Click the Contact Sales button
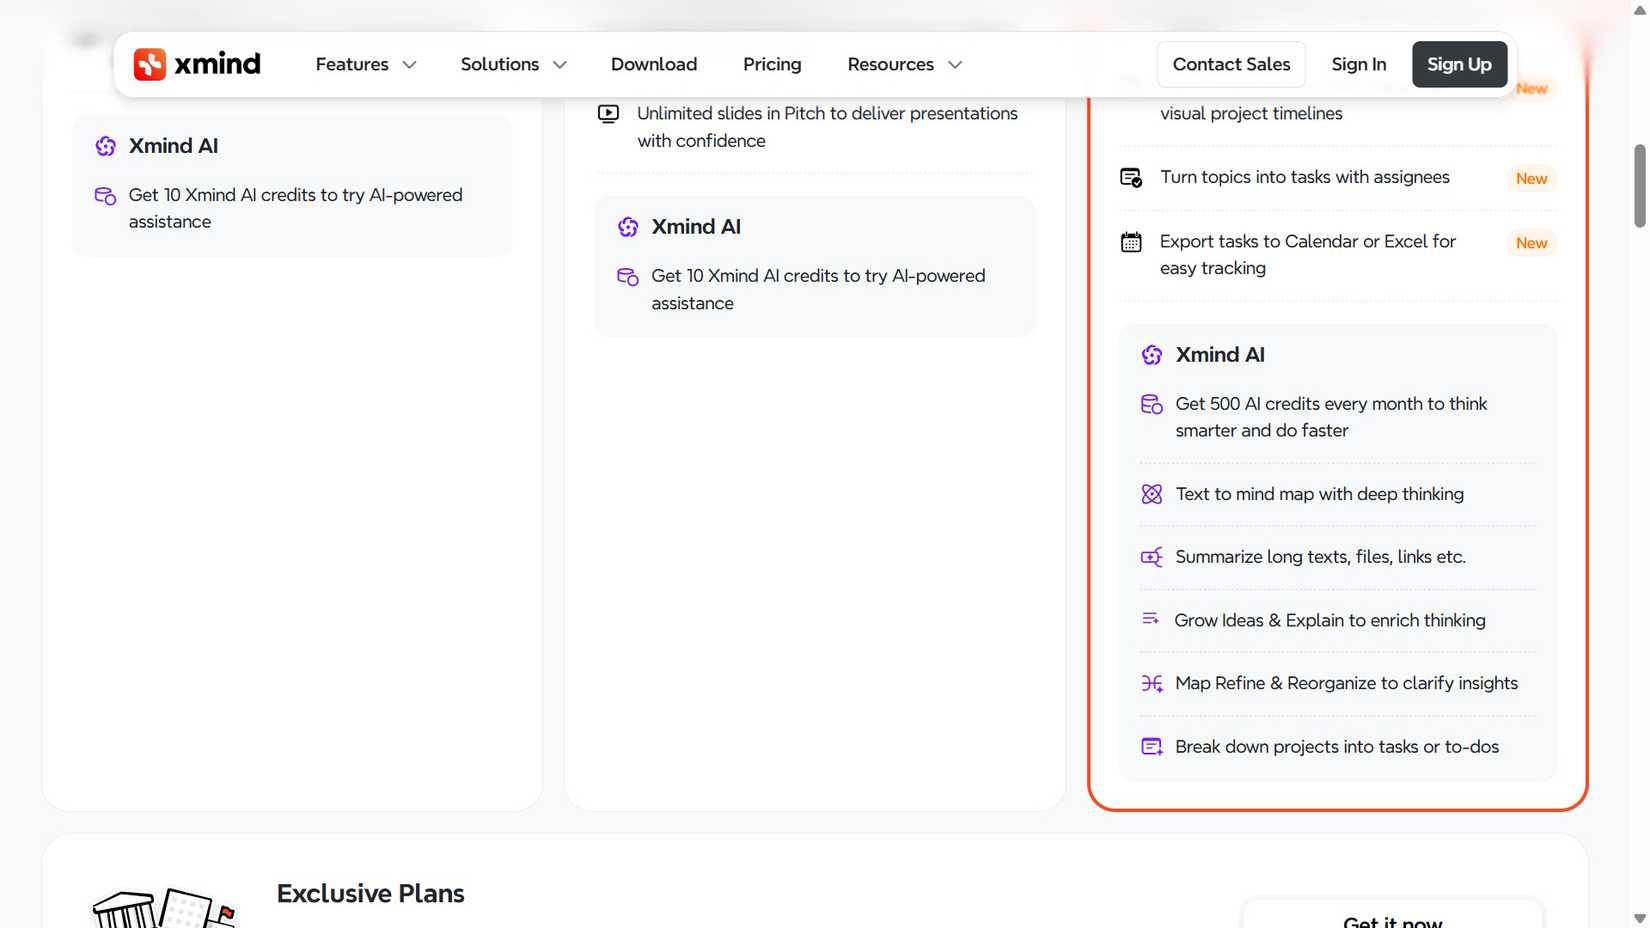Viewport: 1650px width, 928px height. click(x=1231, y=64)
